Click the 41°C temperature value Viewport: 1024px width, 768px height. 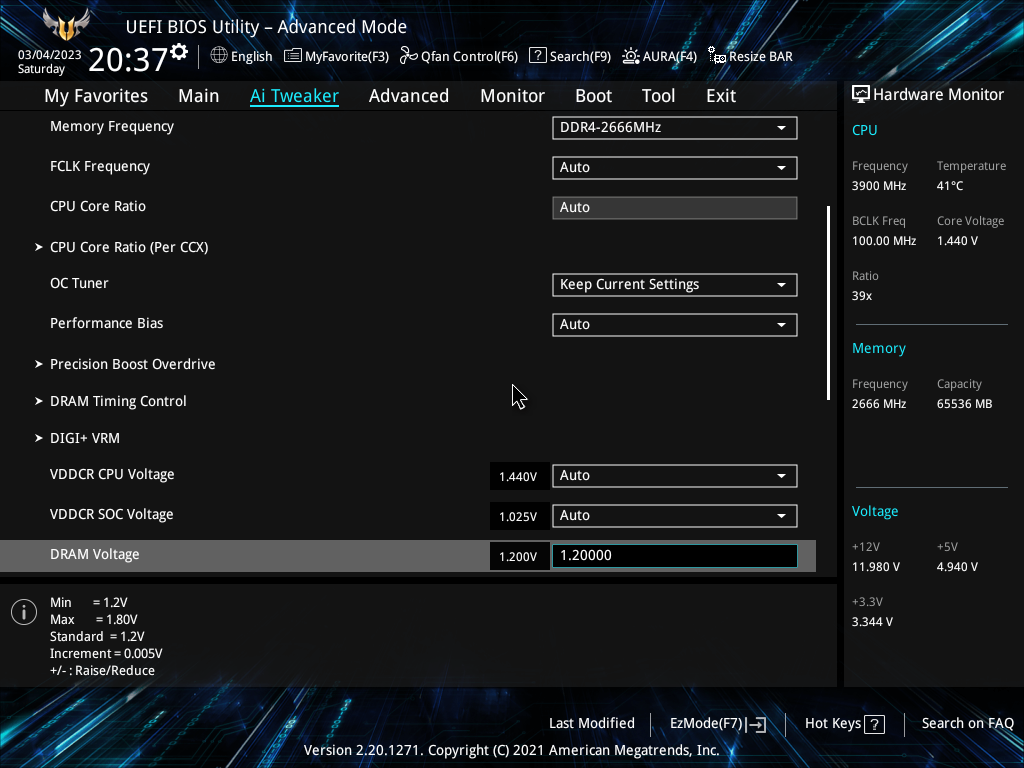950,186
